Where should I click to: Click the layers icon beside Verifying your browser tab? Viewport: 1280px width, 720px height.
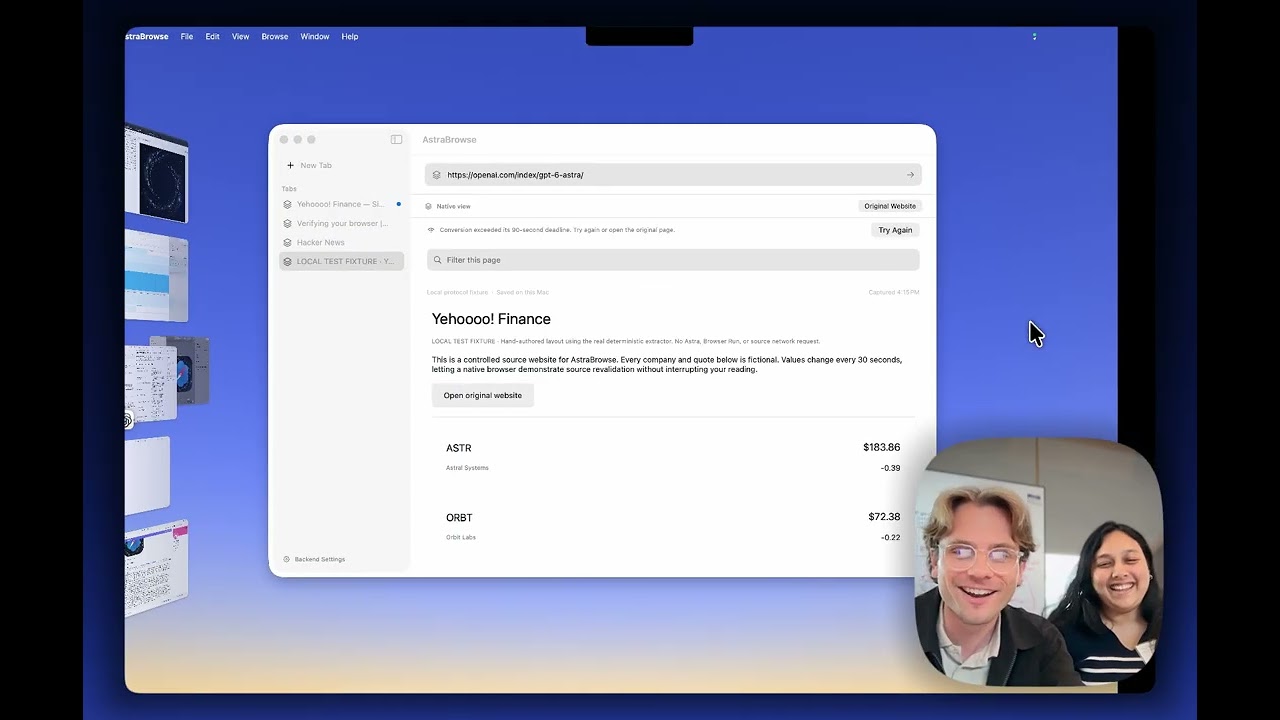288,223
